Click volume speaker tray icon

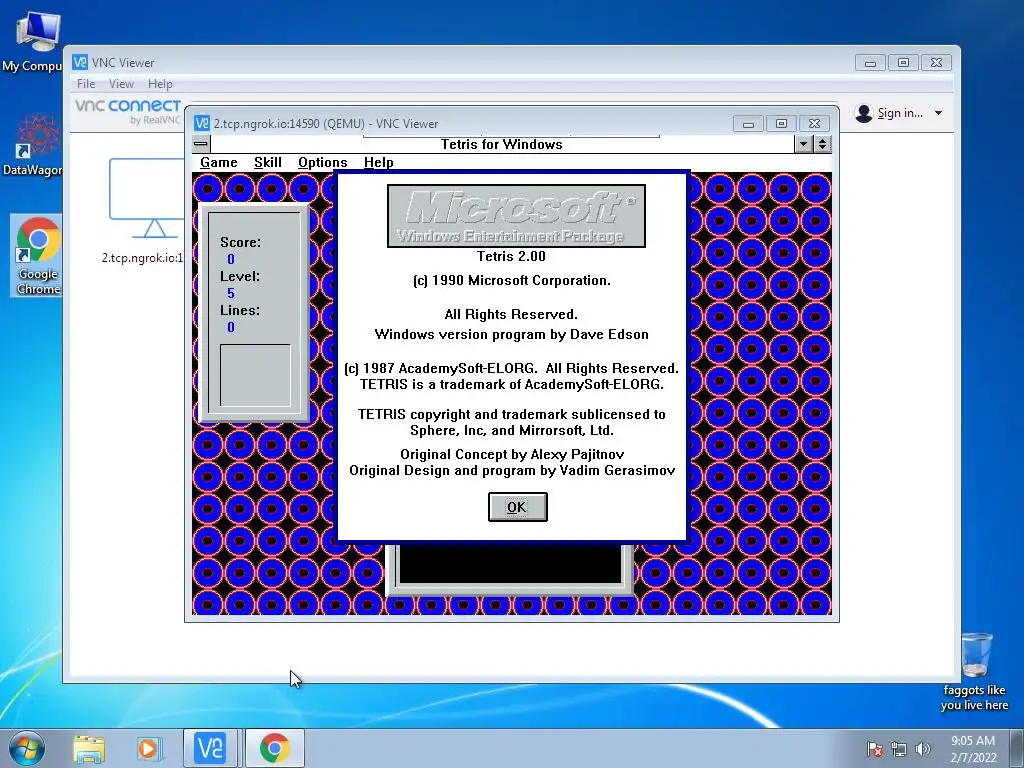tap(923, 749)
